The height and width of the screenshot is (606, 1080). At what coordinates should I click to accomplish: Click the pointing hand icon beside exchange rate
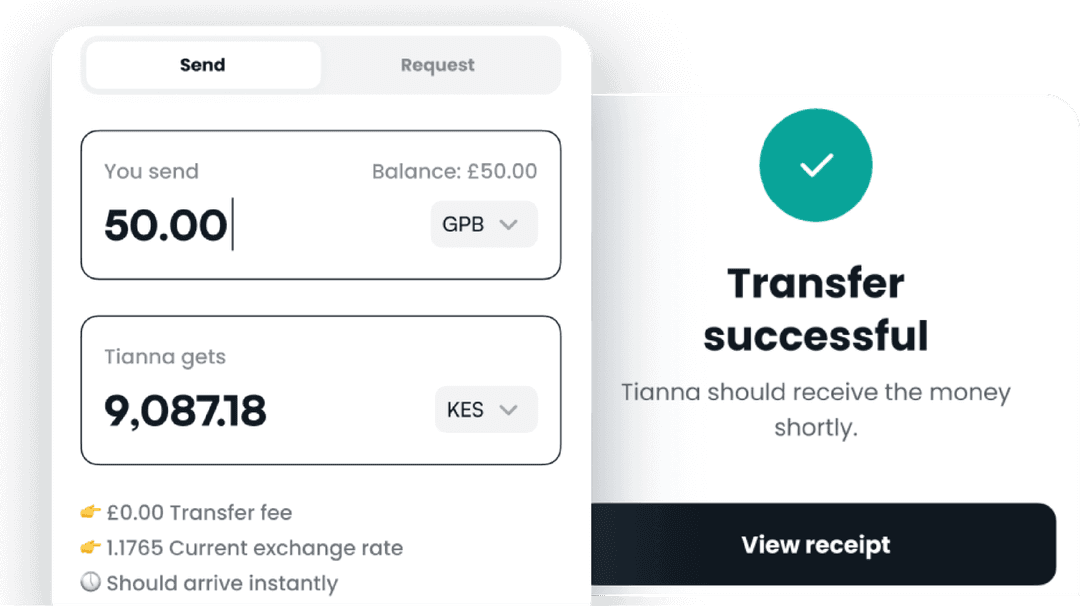[91, 548]
